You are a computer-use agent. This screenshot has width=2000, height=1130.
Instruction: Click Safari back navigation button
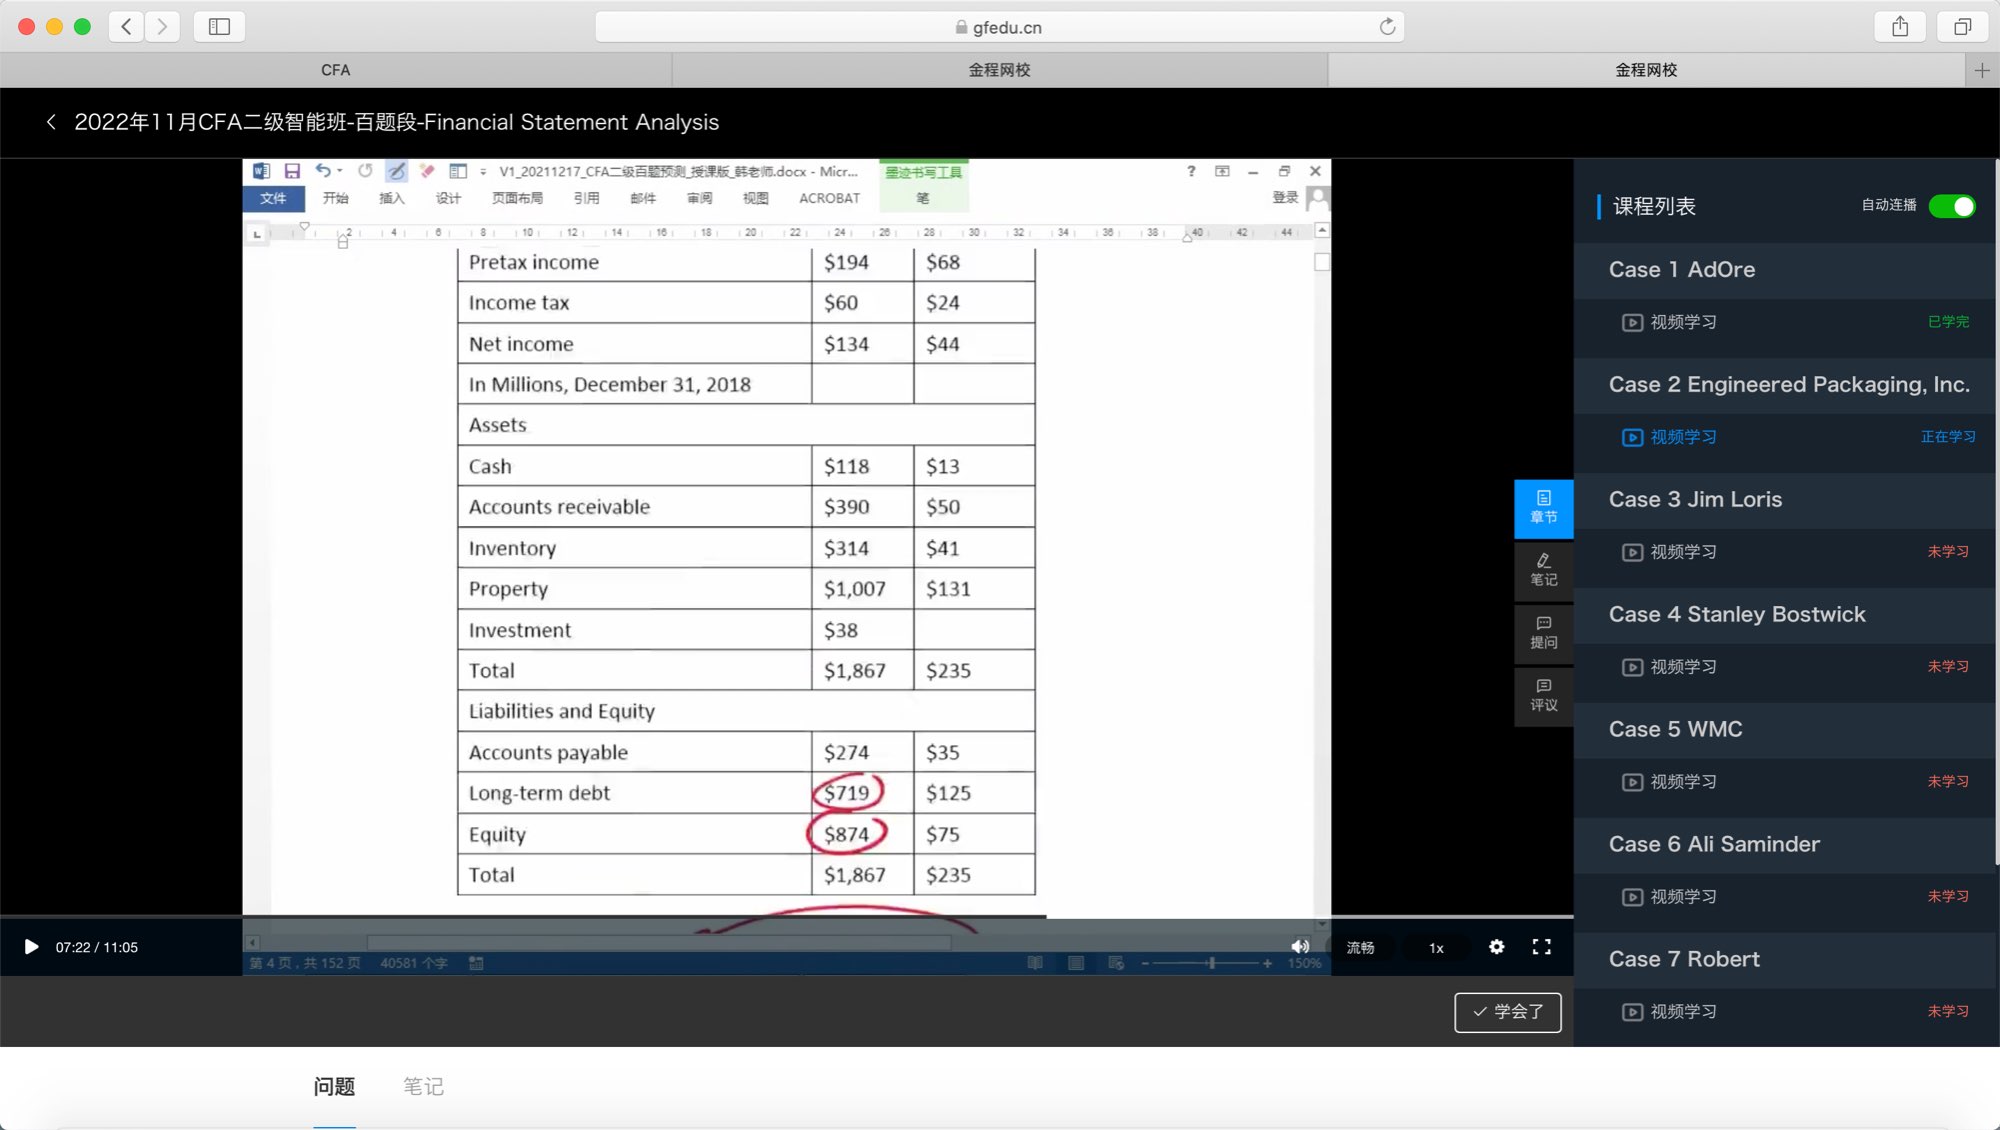tap(126, 27)
